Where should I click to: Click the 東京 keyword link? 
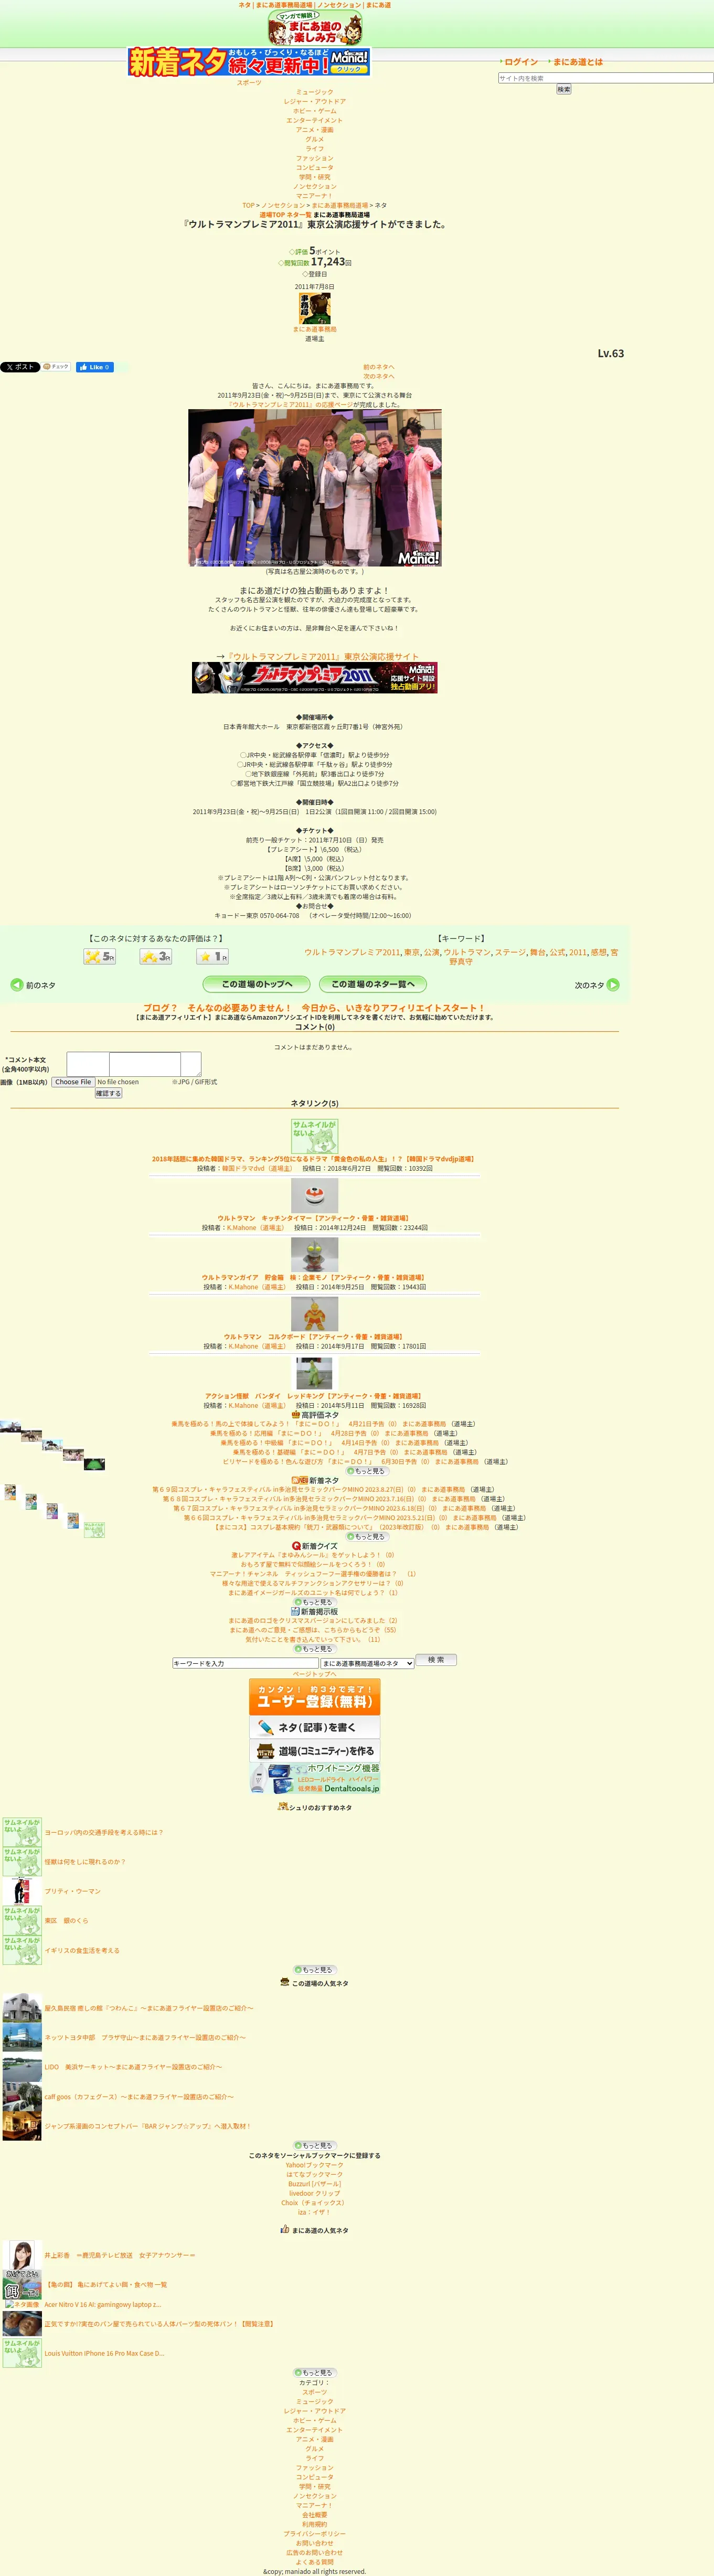pyautogui.click(x=411, y=952)
